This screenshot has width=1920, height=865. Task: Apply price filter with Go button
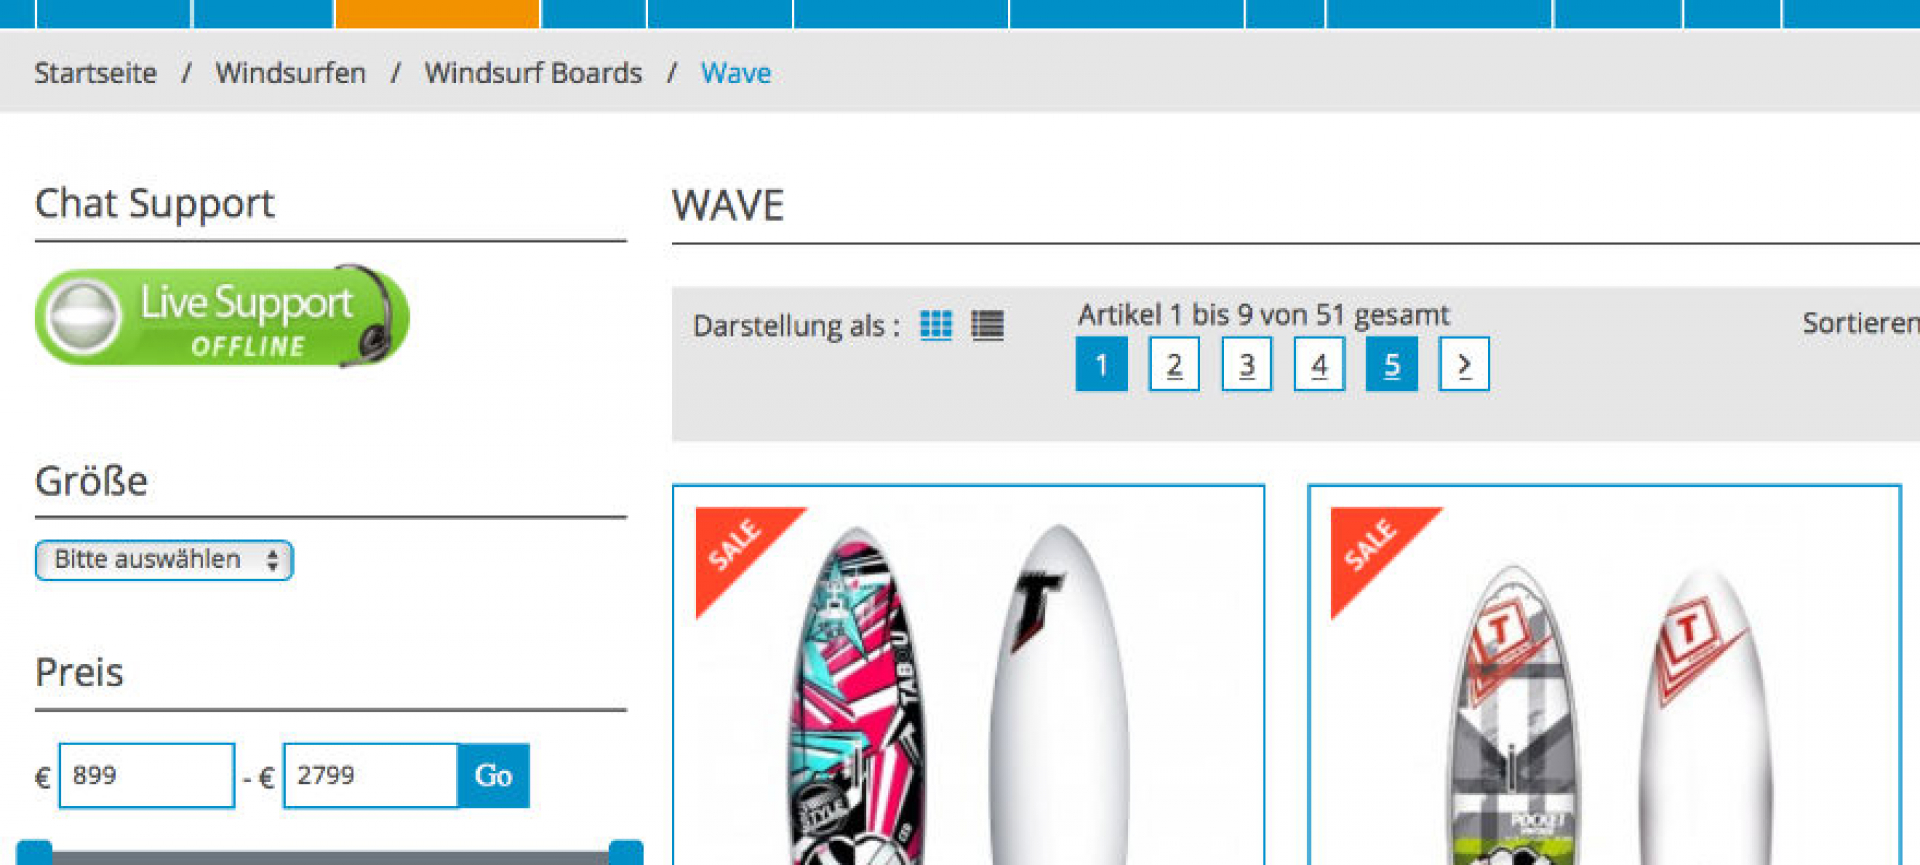point(494,775)
